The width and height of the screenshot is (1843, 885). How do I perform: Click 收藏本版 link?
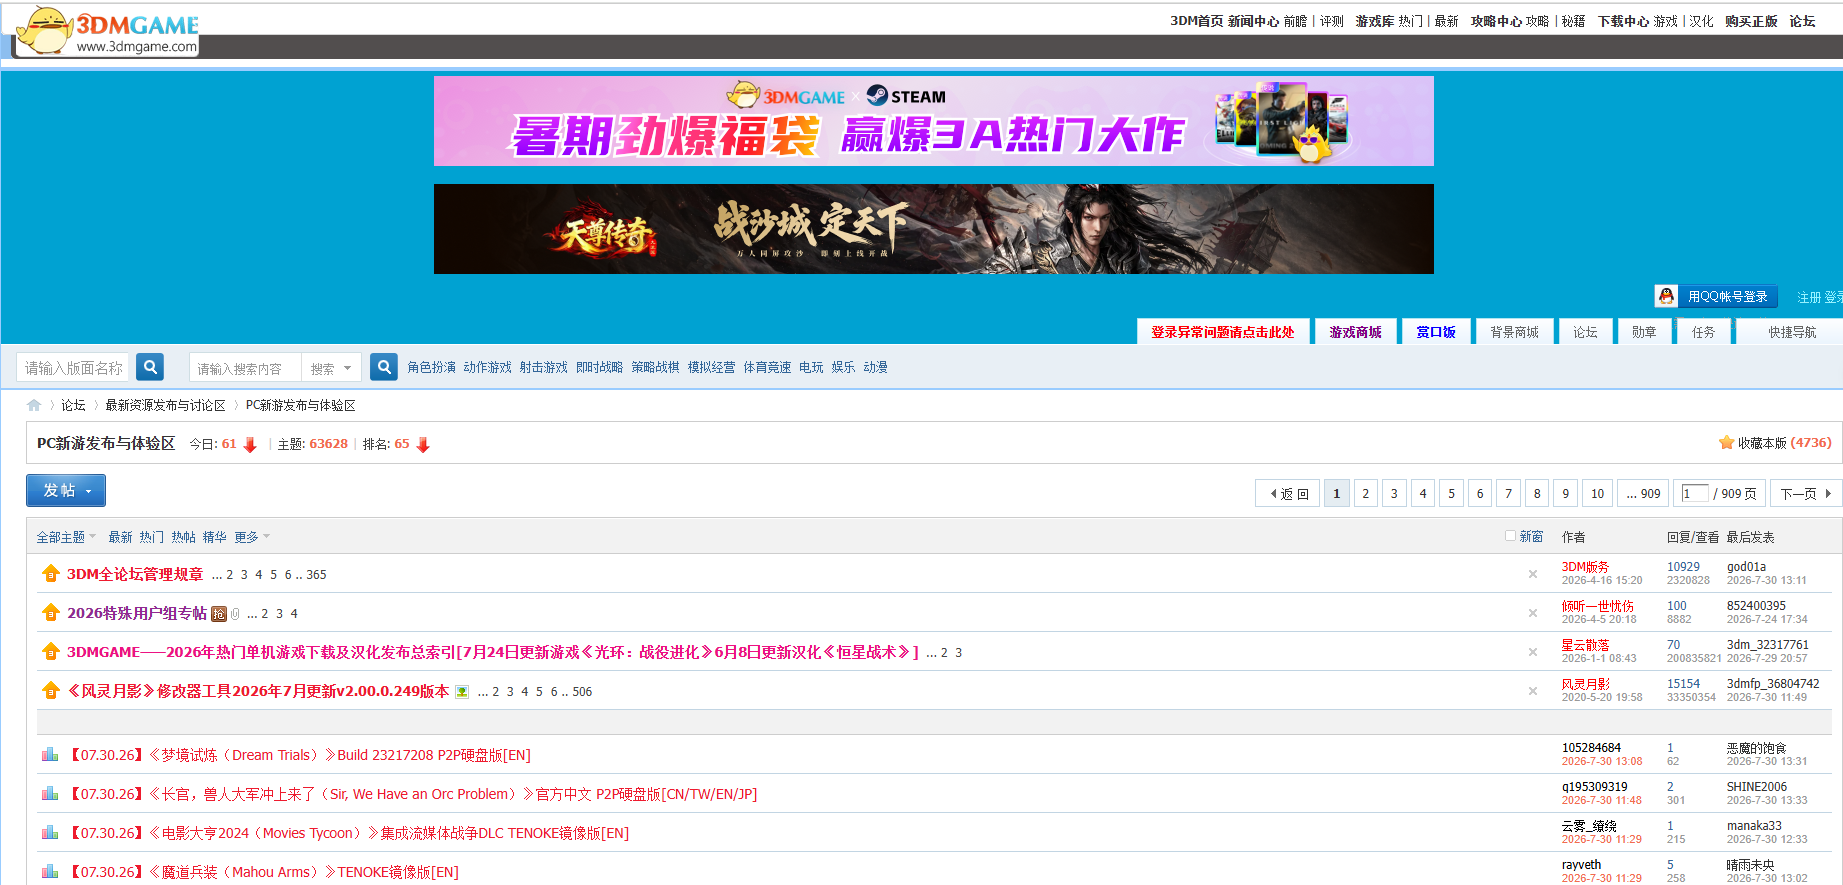pos(1761,443)
